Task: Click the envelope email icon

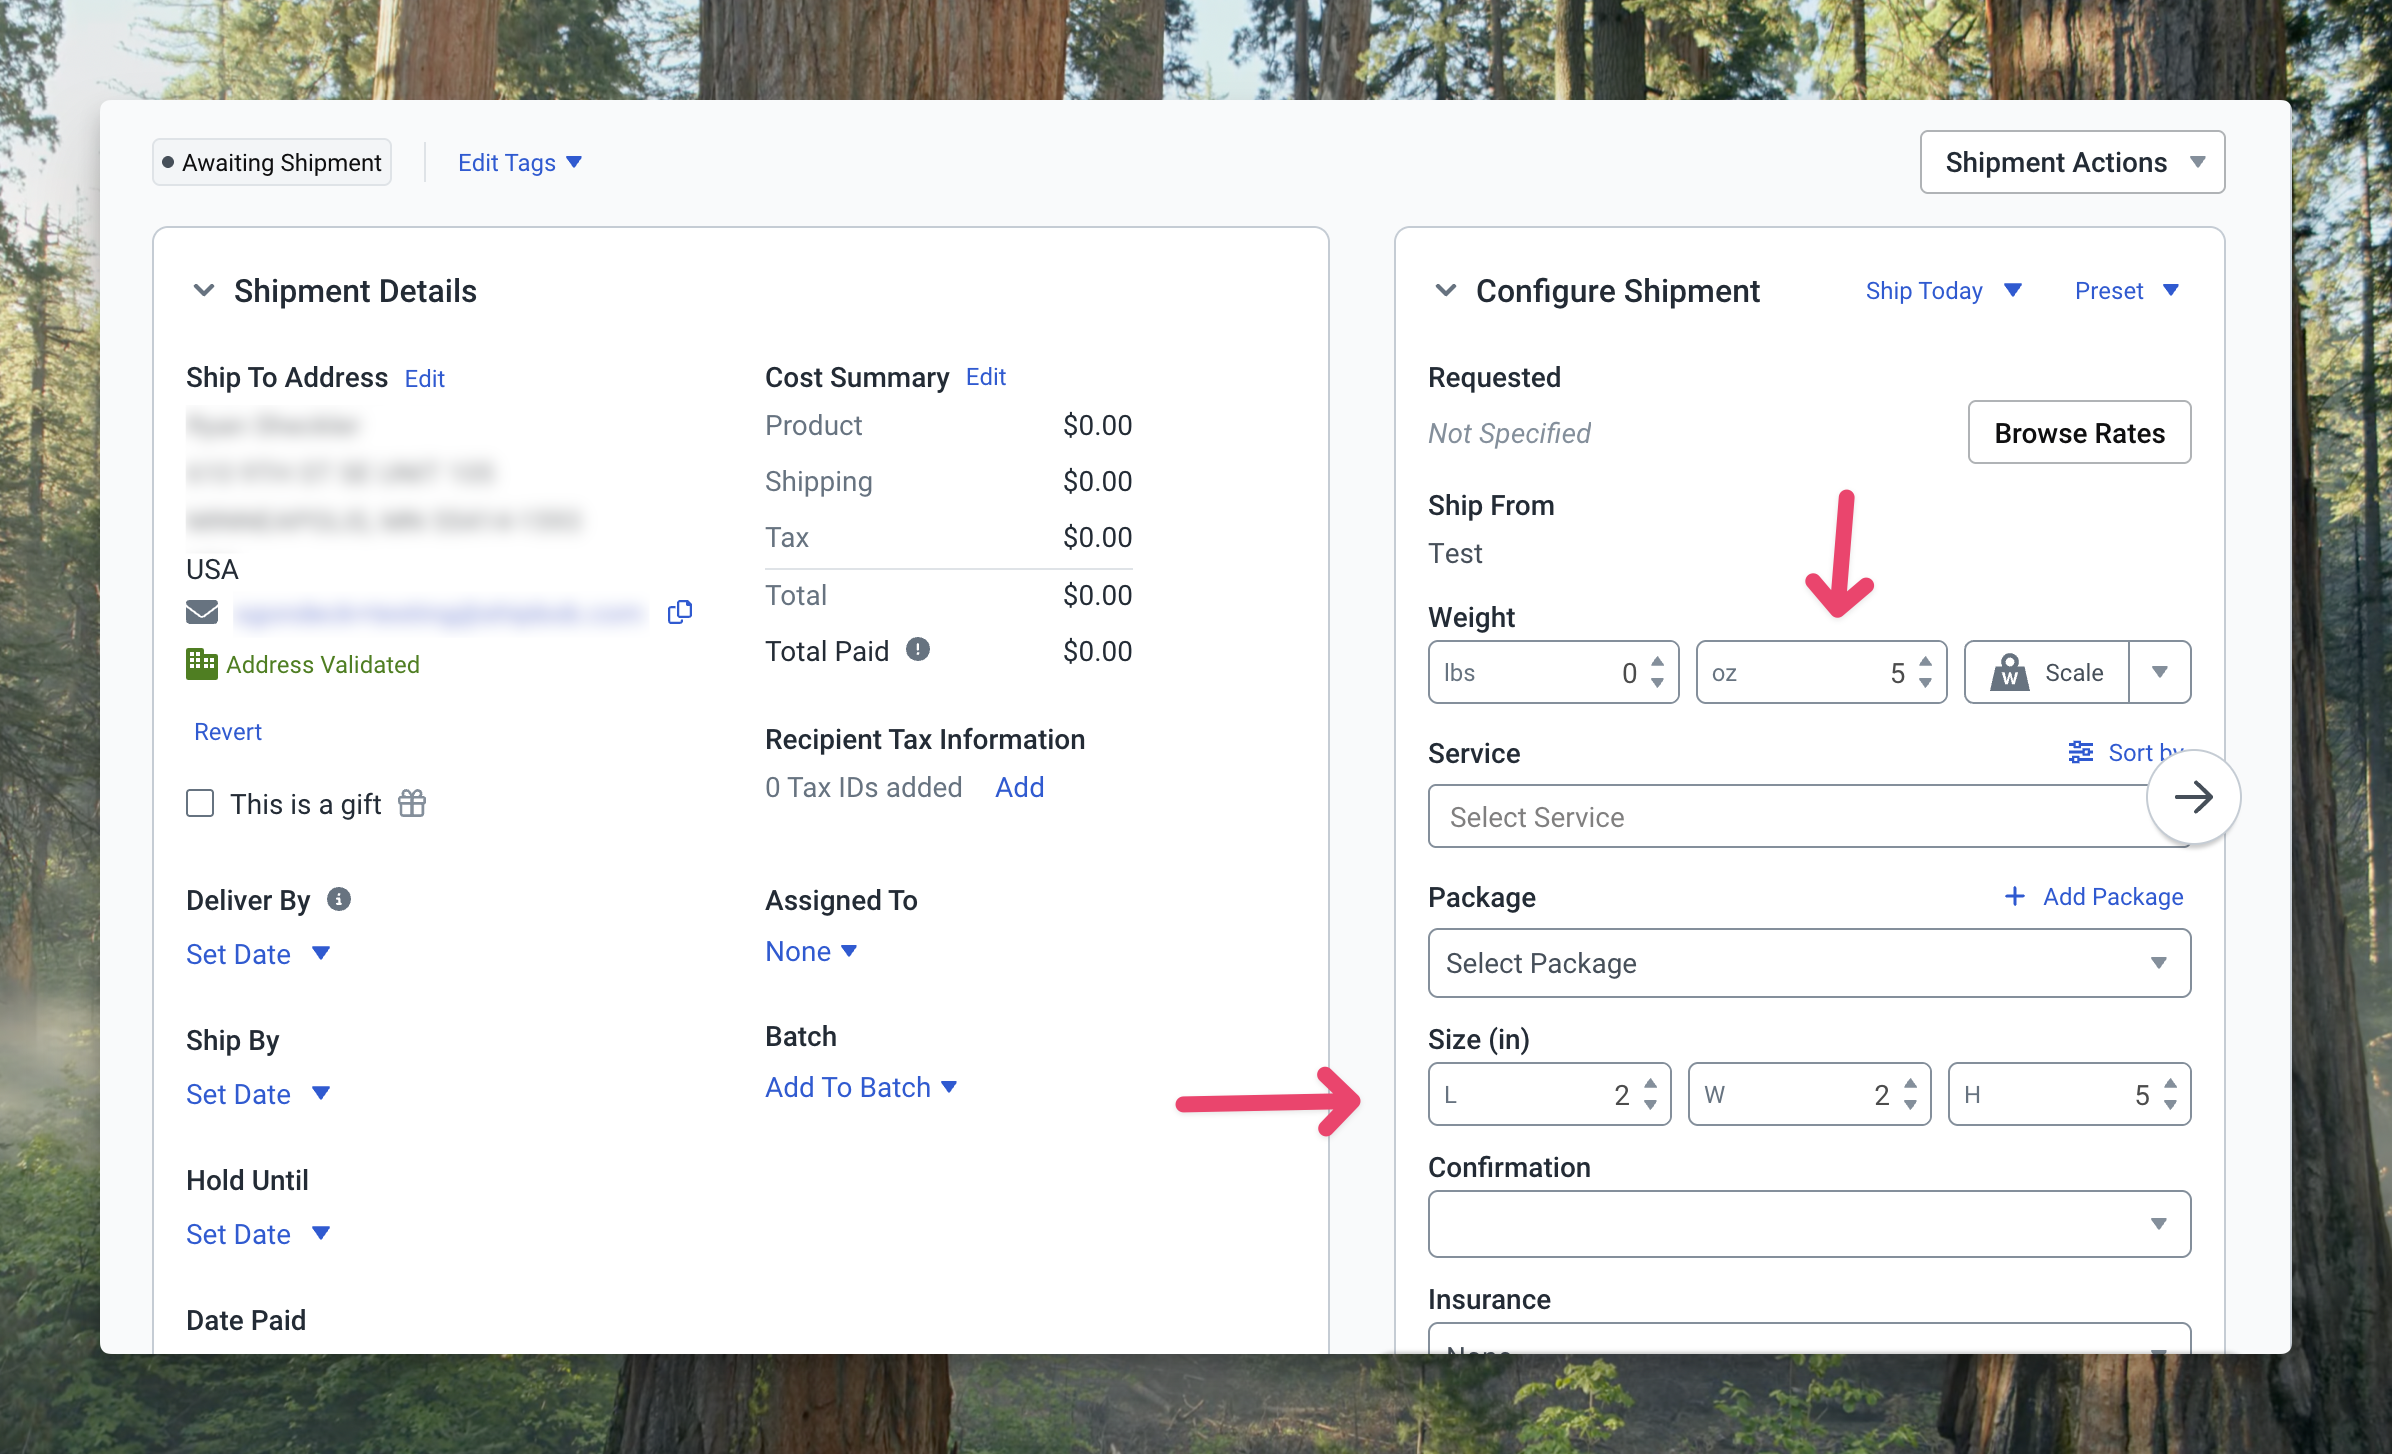Action: (202, 612)
